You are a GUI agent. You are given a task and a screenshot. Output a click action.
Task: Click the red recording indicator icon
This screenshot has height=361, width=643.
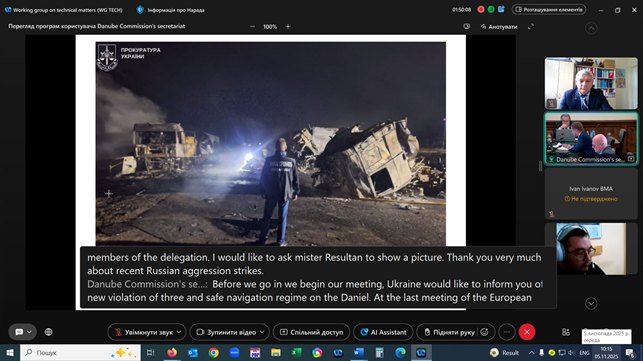pyautogui.click(x=481, y=9)
